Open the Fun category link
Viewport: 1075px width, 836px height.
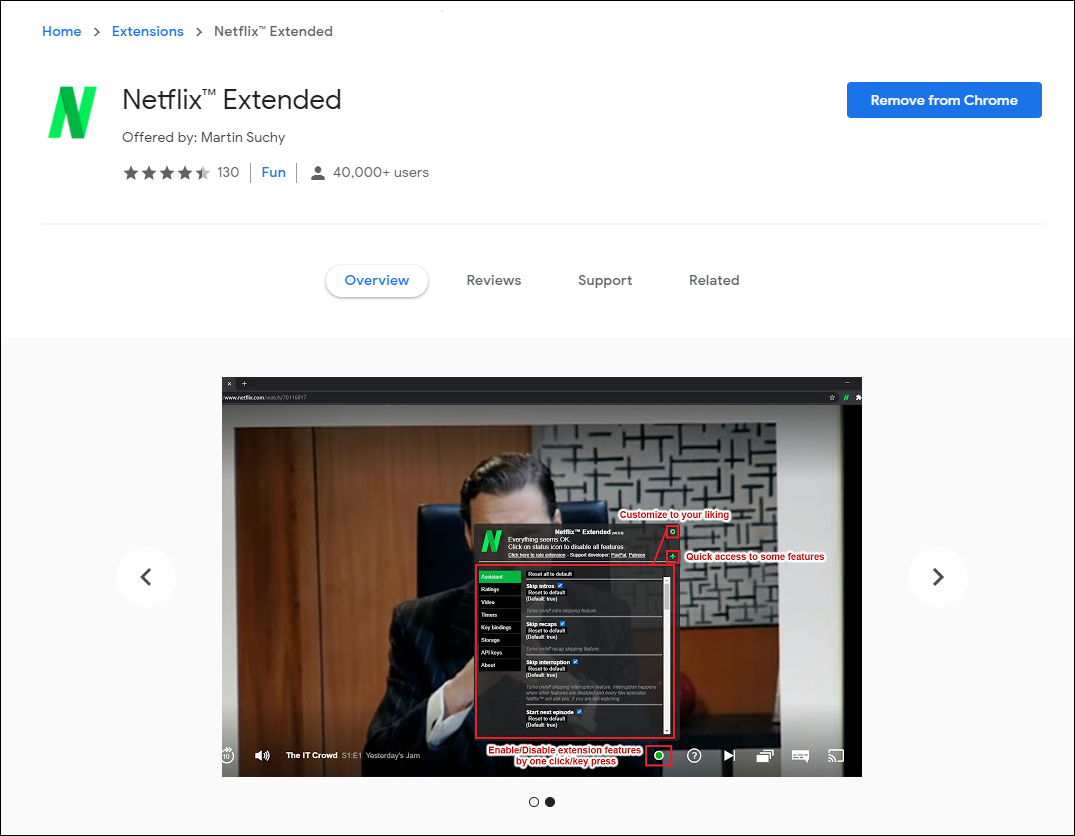[x=274, y=173]
